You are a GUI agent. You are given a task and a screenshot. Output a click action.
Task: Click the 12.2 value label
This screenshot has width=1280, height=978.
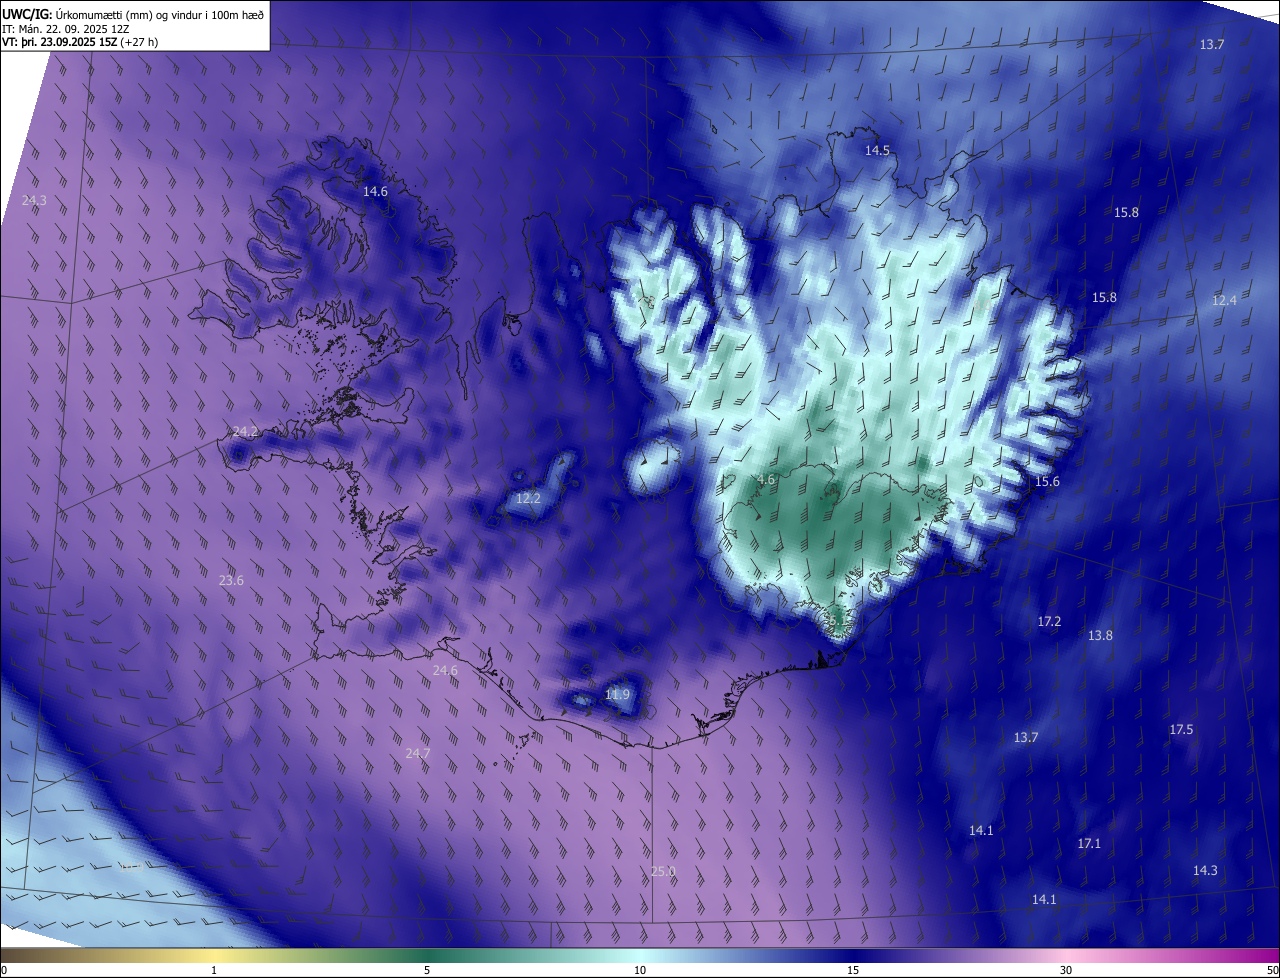coord(528,499)
